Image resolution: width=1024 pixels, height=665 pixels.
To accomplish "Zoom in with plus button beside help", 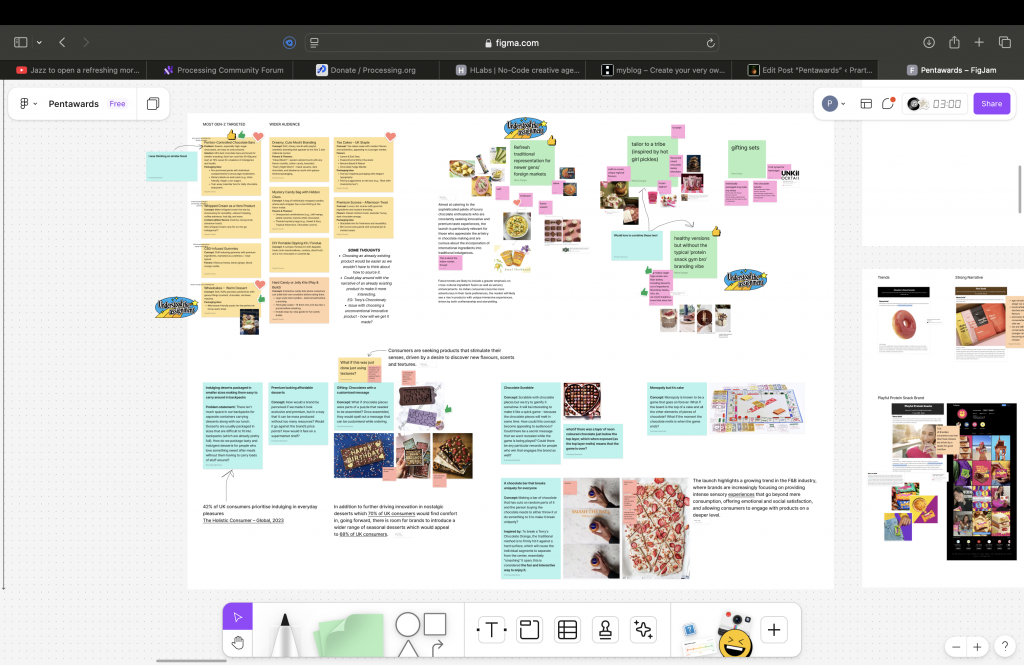I will tap(977, 647).
